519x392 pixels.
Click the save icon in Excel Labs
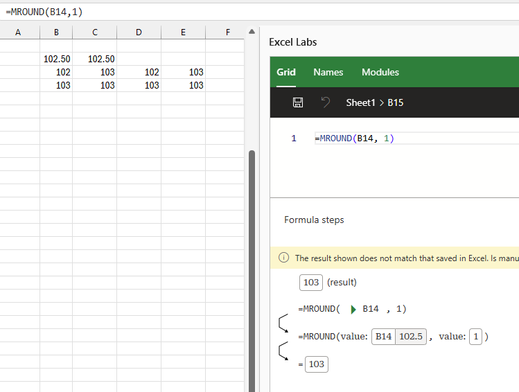click(298, 102)
